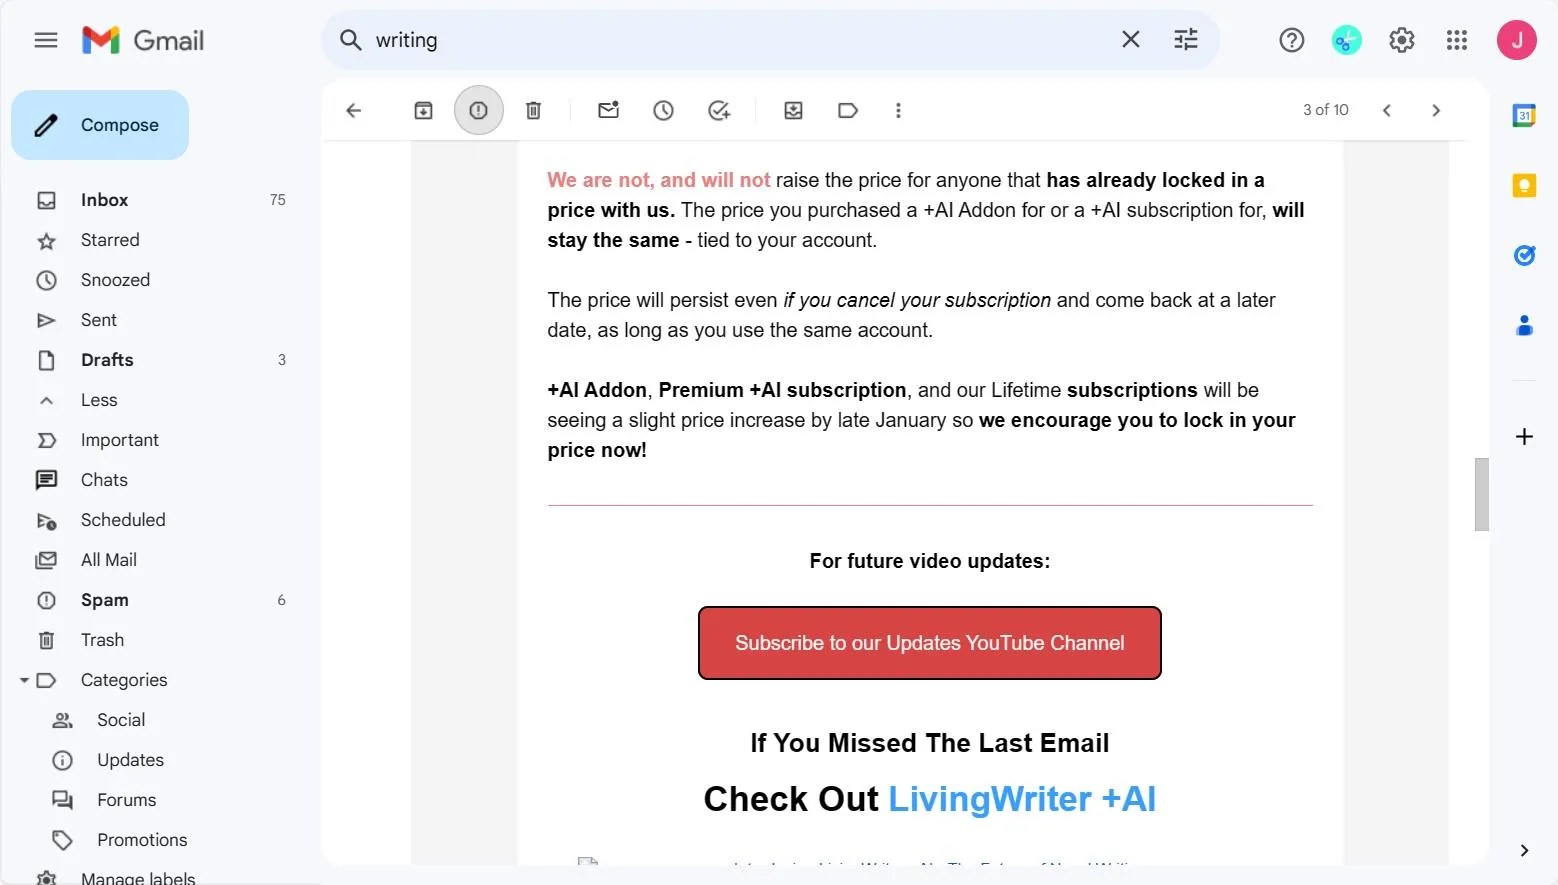Snooze this email
The image size is (1558, 885).
(663, 110)
